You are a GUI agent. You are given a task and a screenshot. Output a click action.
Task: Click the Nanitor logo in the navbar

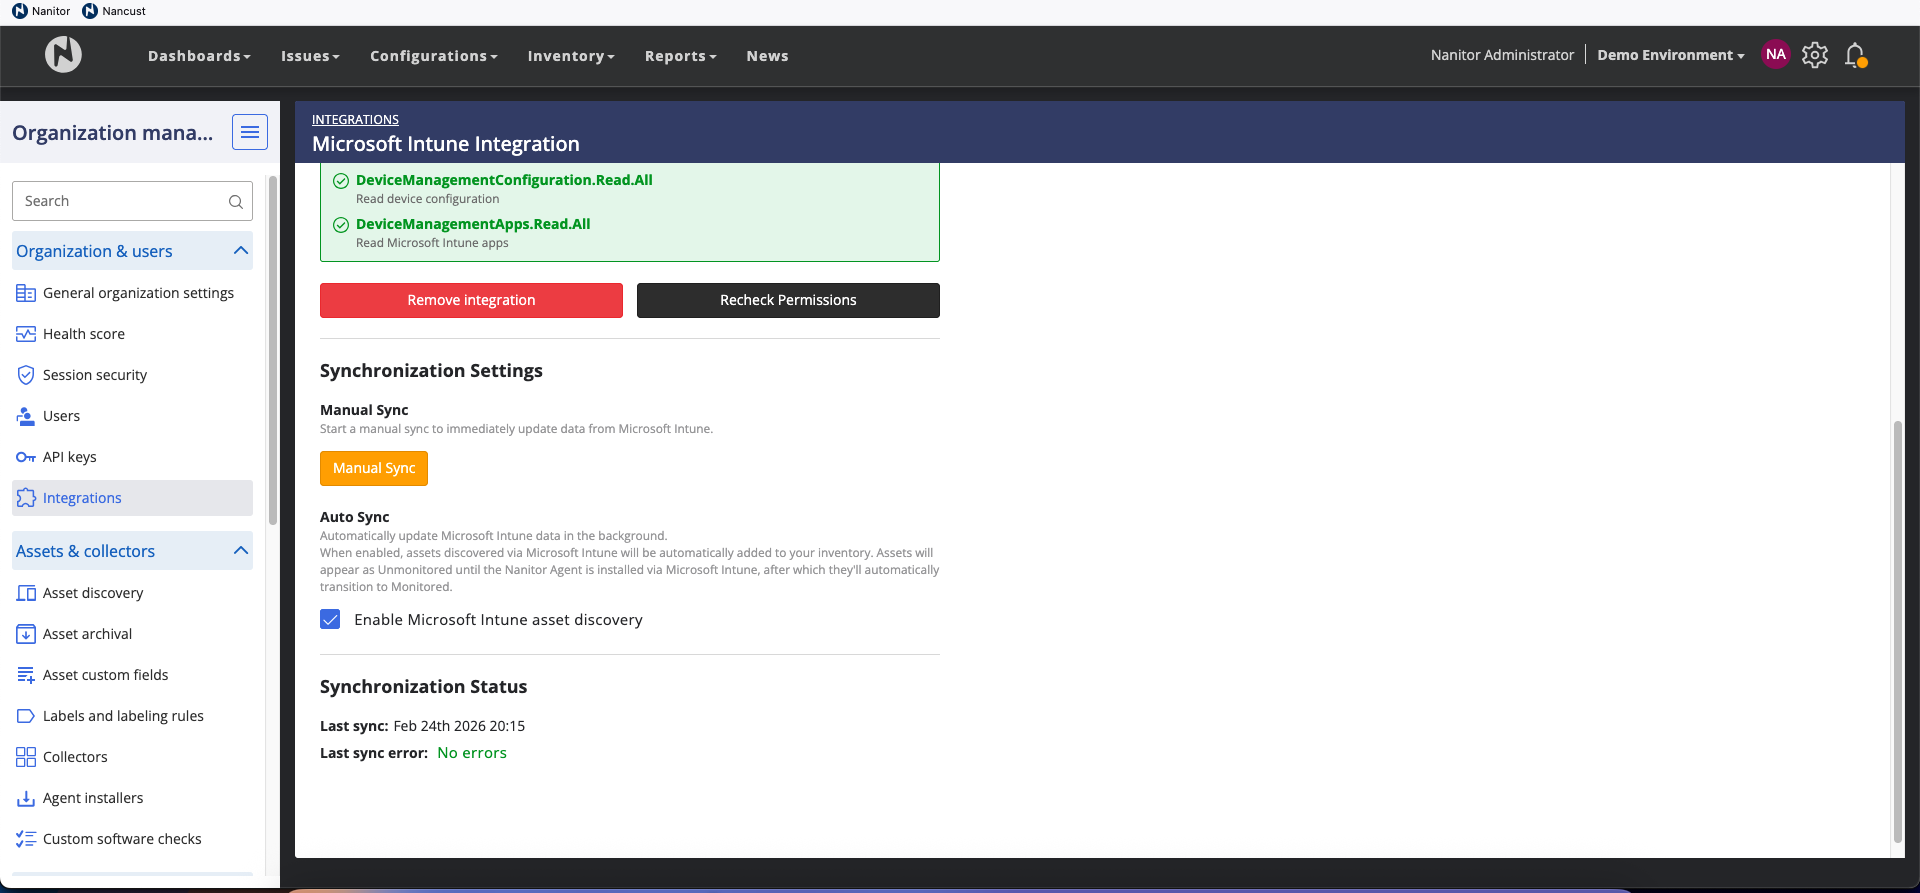click(x=63, y=55)
